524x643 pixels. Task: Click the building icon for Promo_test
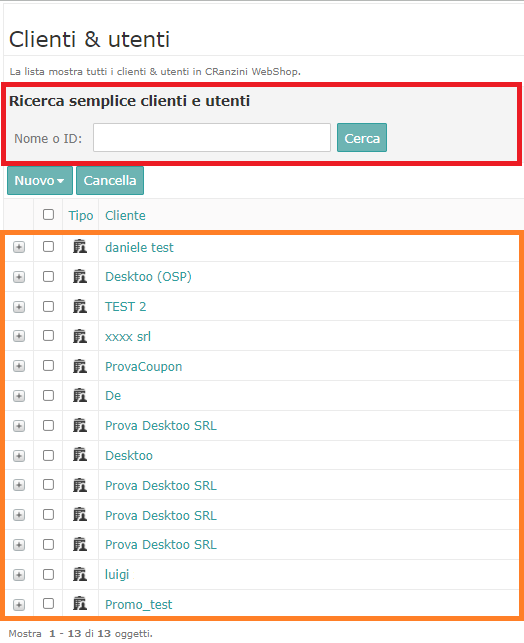(80, 604)
